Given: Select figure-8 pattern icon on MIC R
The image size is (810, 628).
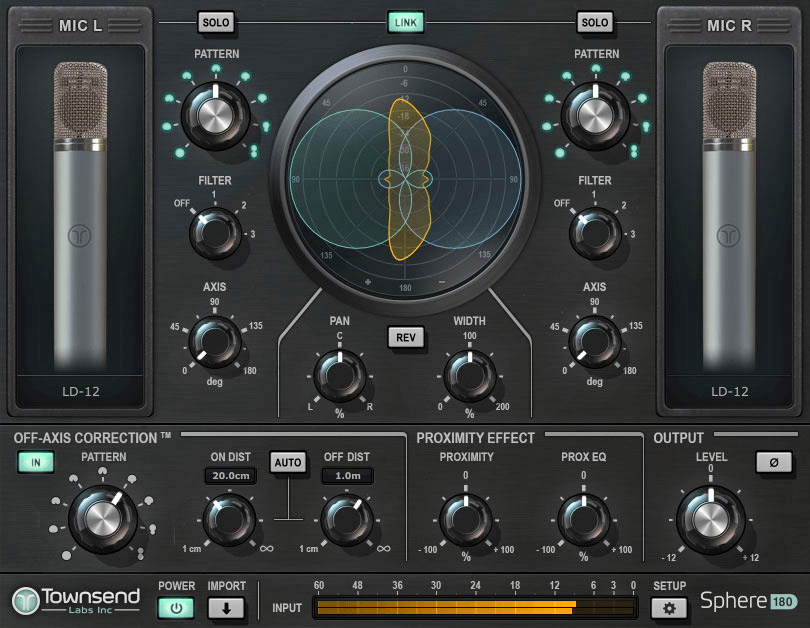Looking at the screenshot, I should (634, 151).
